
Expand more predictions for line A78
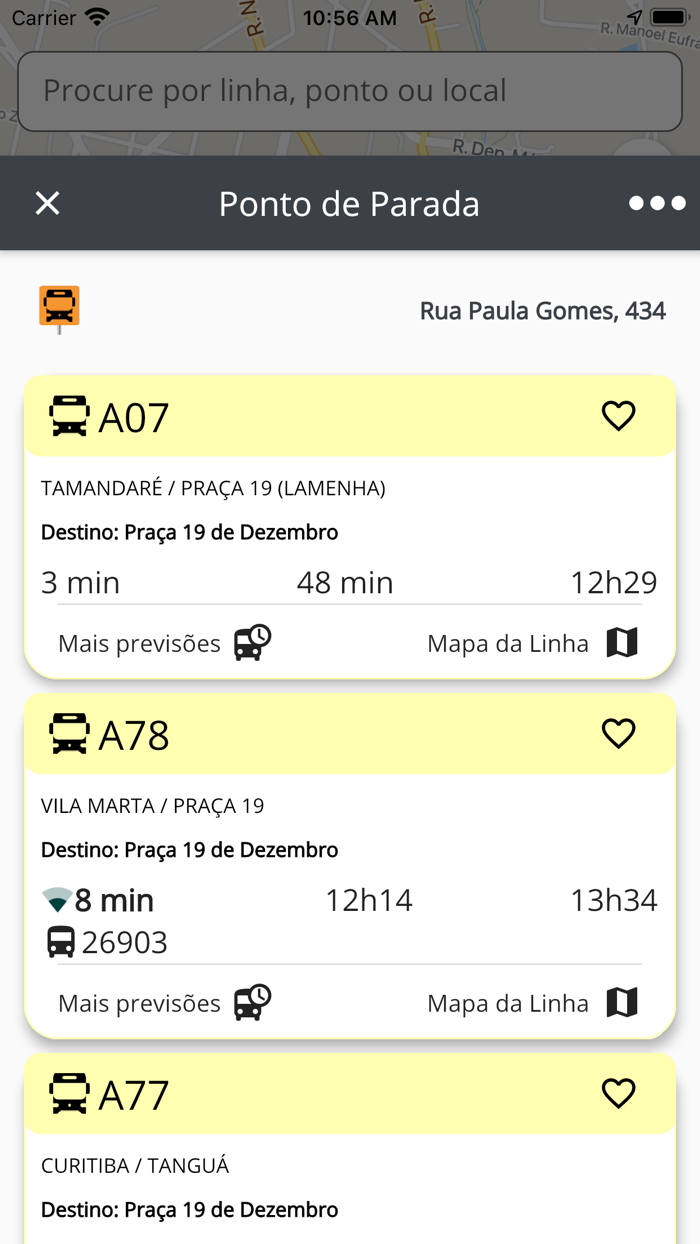point(139,1003)
